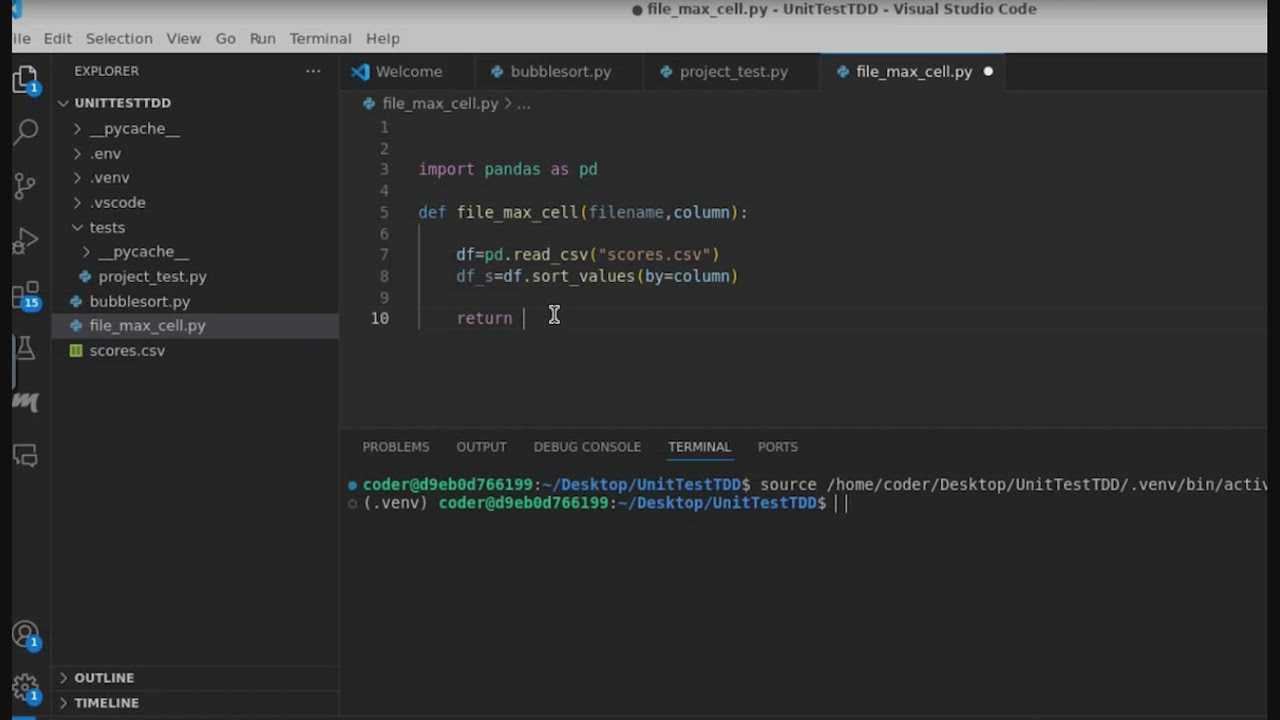Open the Run and Debug view icon
Viewport: 1280px width, 720px height.
(x=25, y=241)
